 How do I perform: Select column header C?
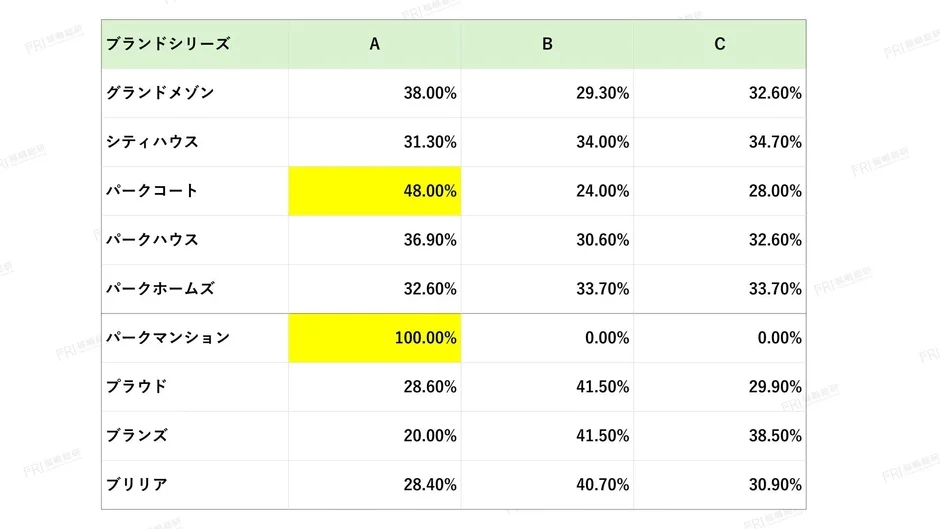pos(720,44)
